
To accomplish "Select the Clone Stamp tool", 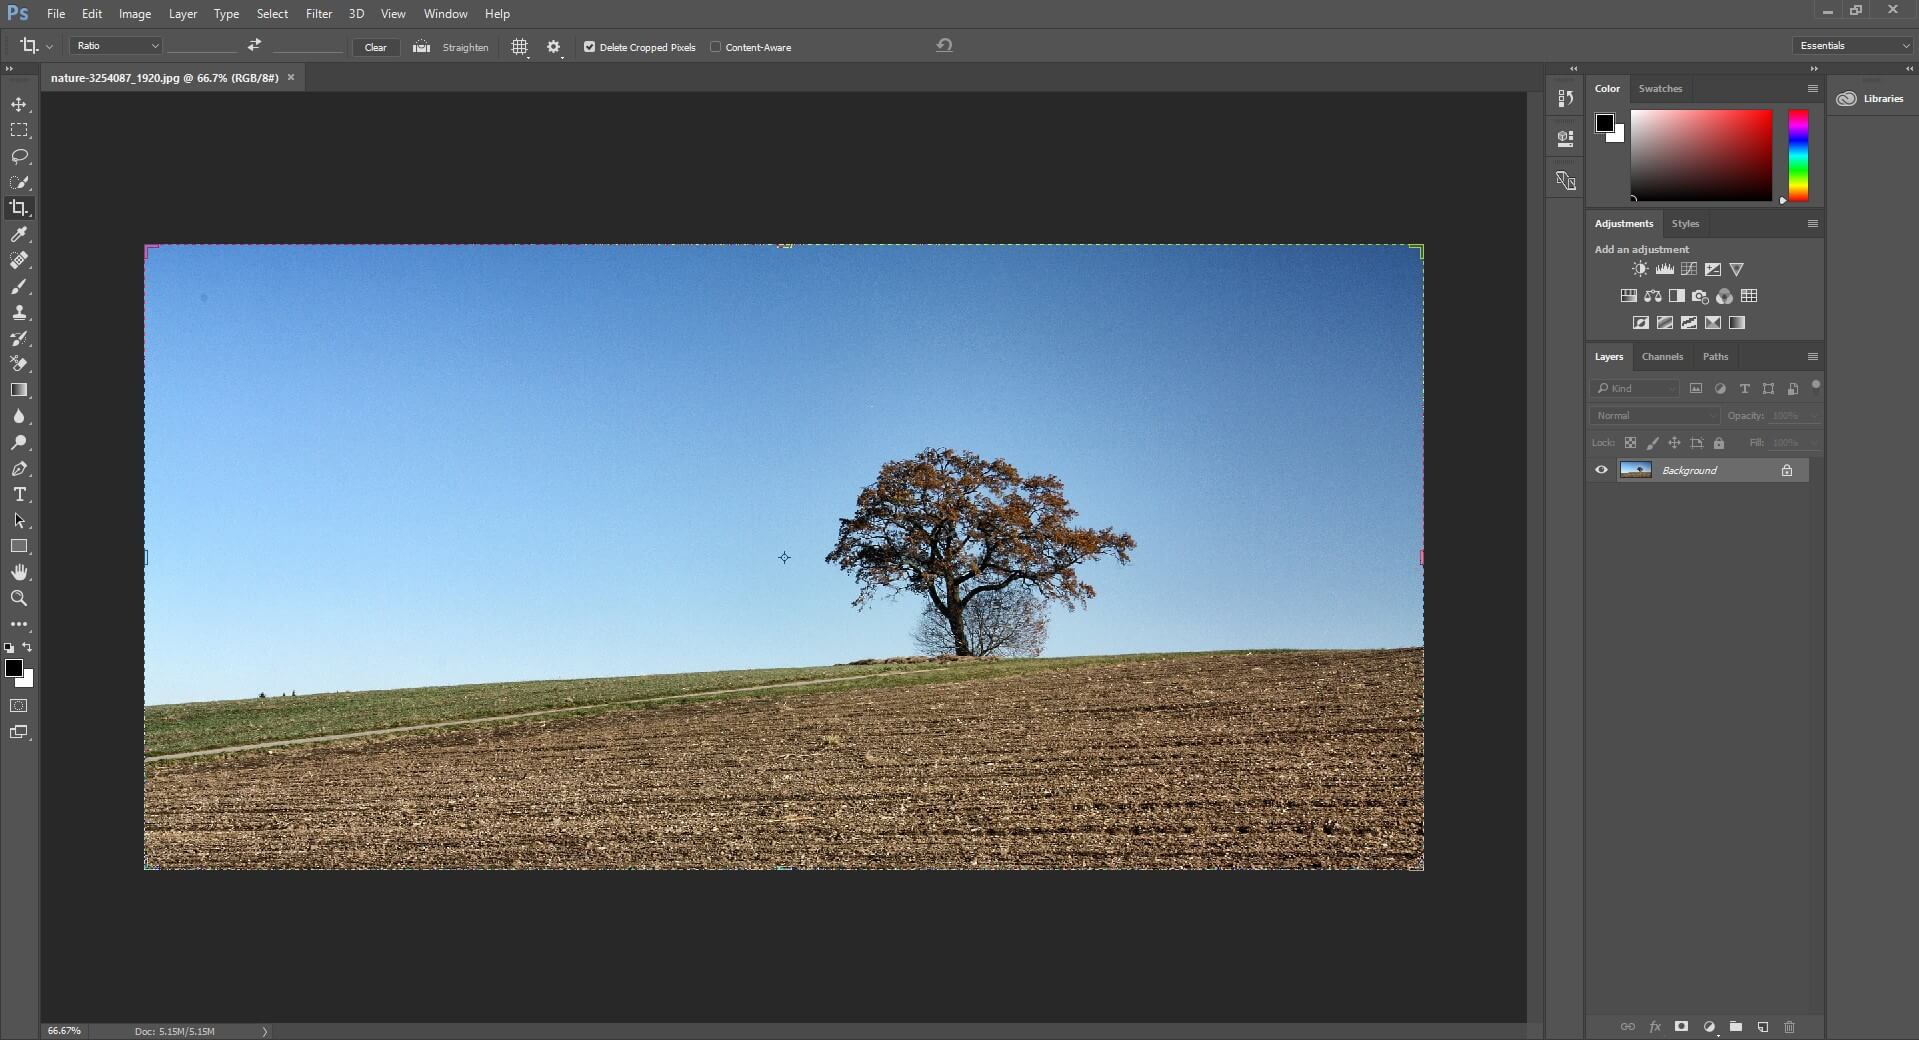I will pos(20,312).
